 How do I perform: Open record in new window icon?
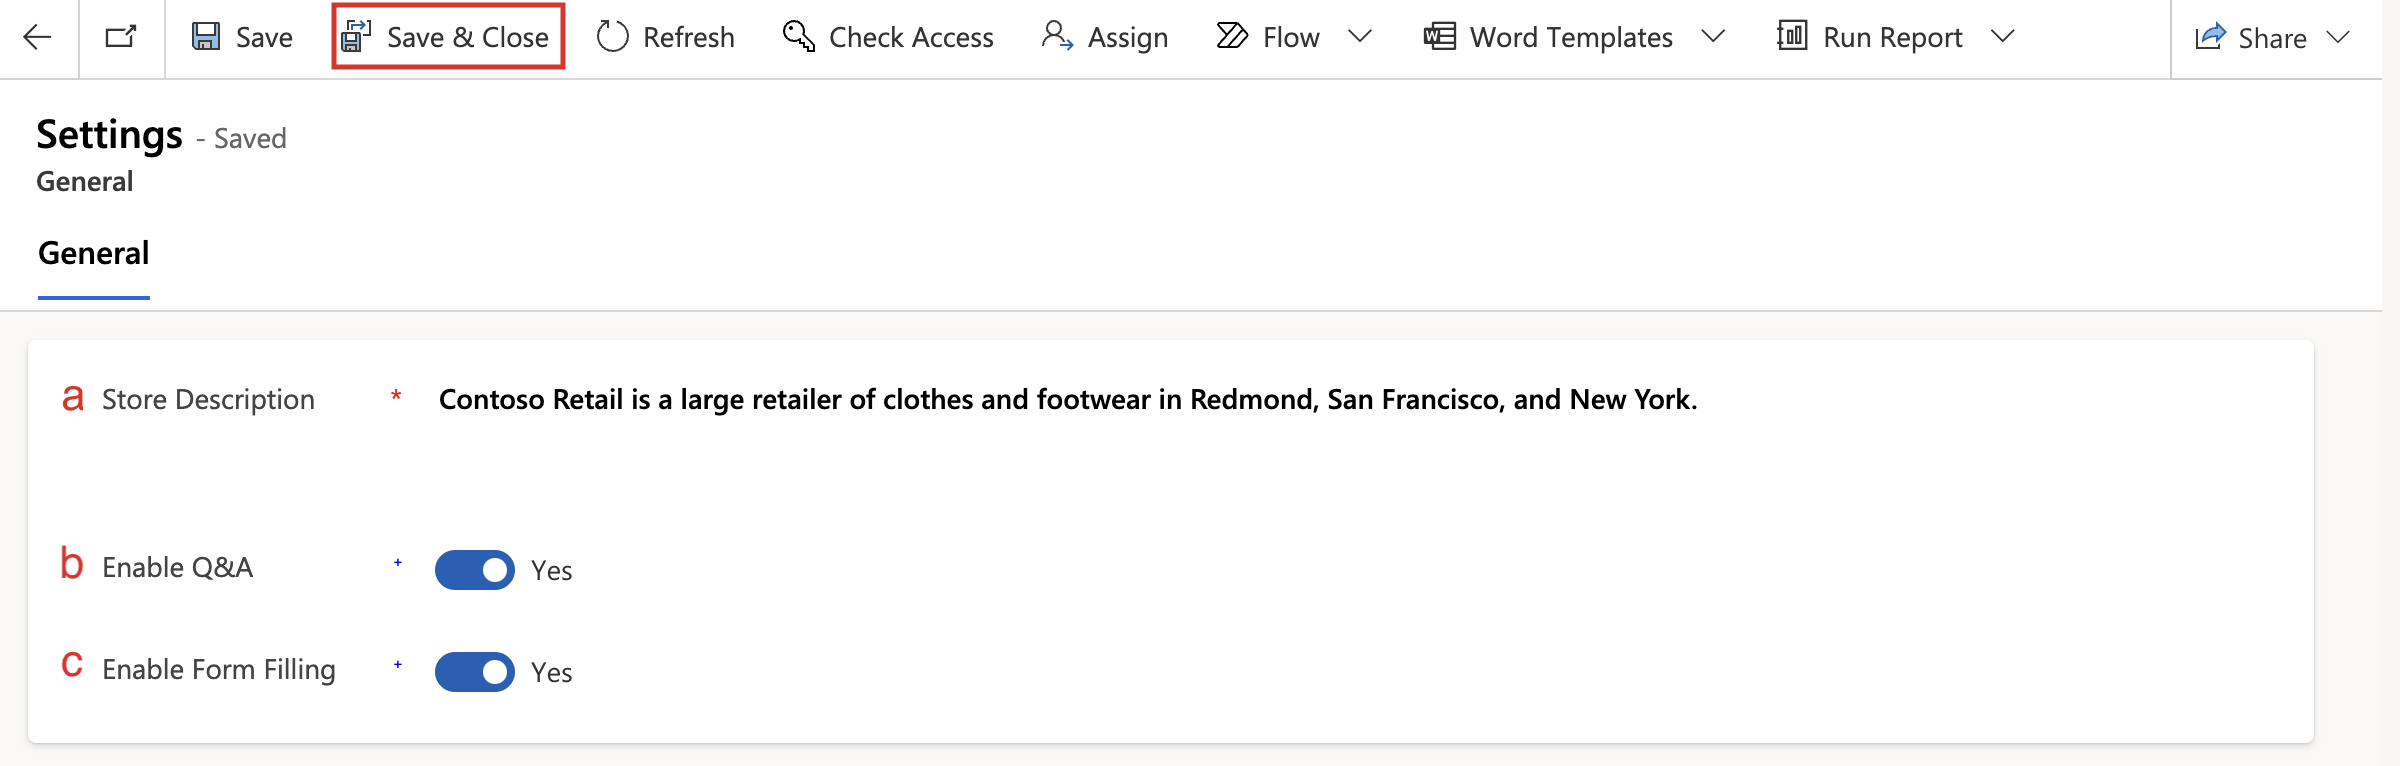click(121, 37)
